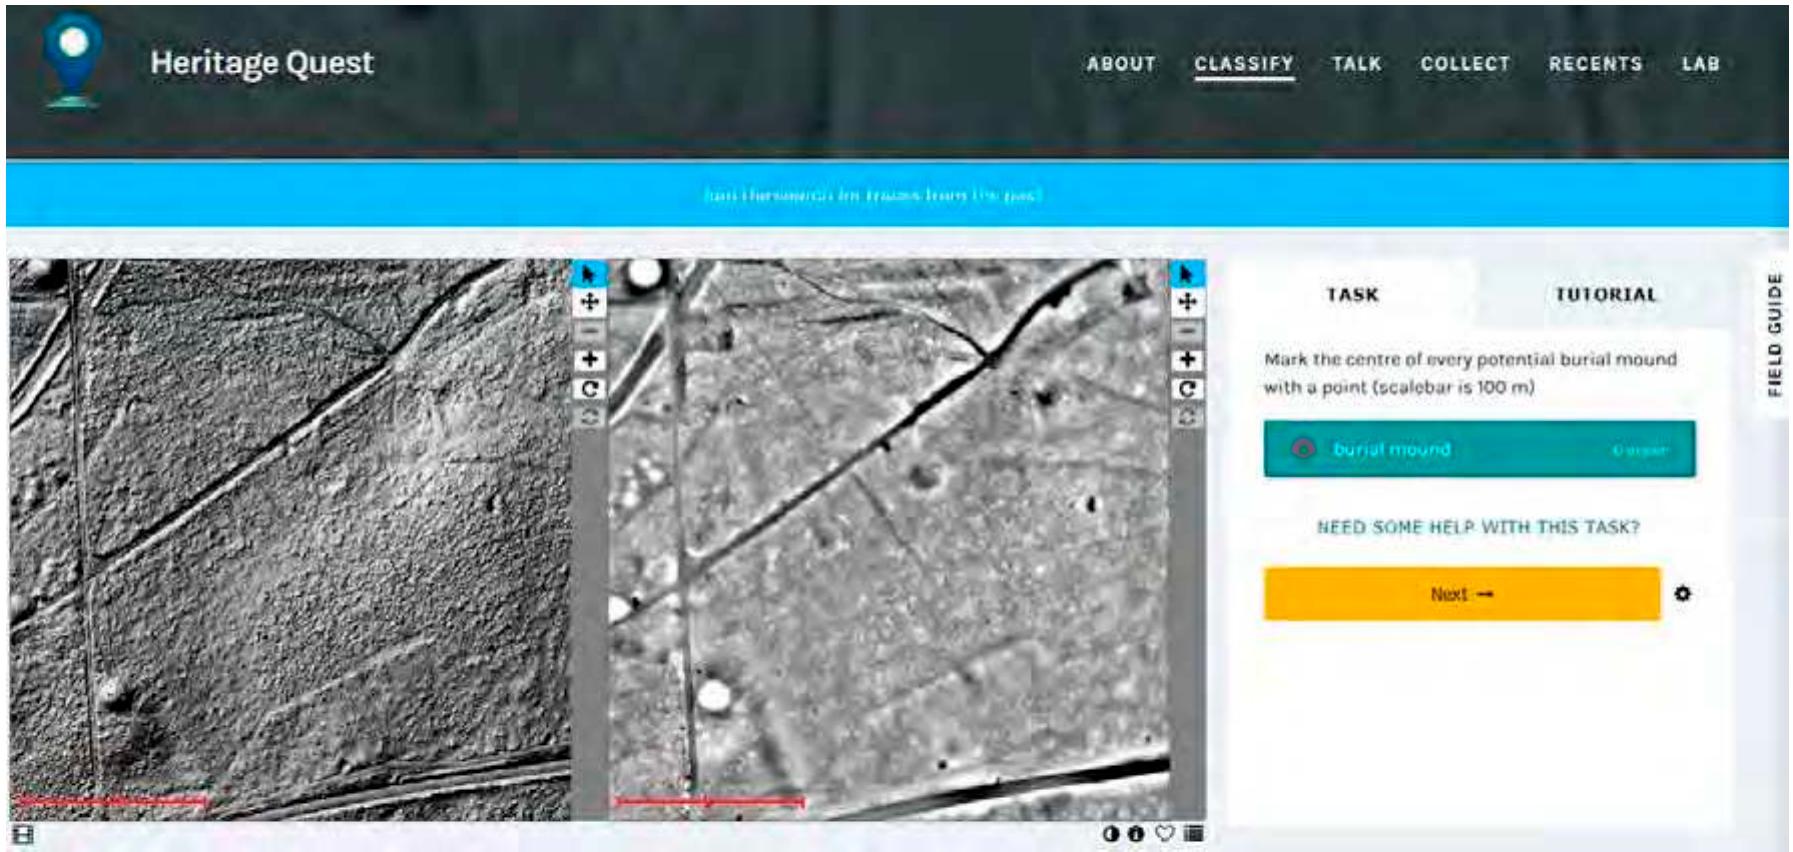
Task: Zoom in using right image toolbar plus
Action: tap(1187, 359)
